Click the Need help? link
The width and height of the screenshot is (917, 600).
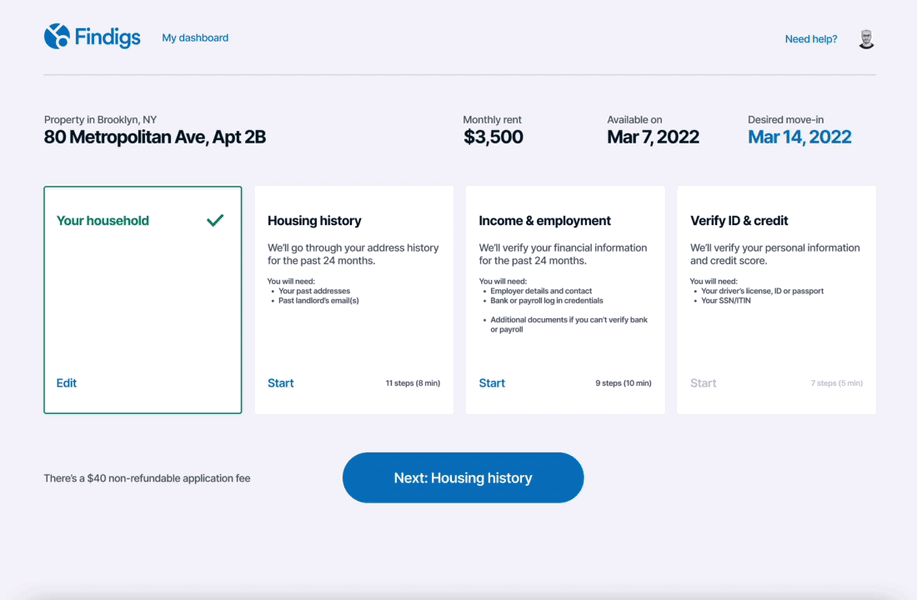pyautogui.click(x=811, y=39)
